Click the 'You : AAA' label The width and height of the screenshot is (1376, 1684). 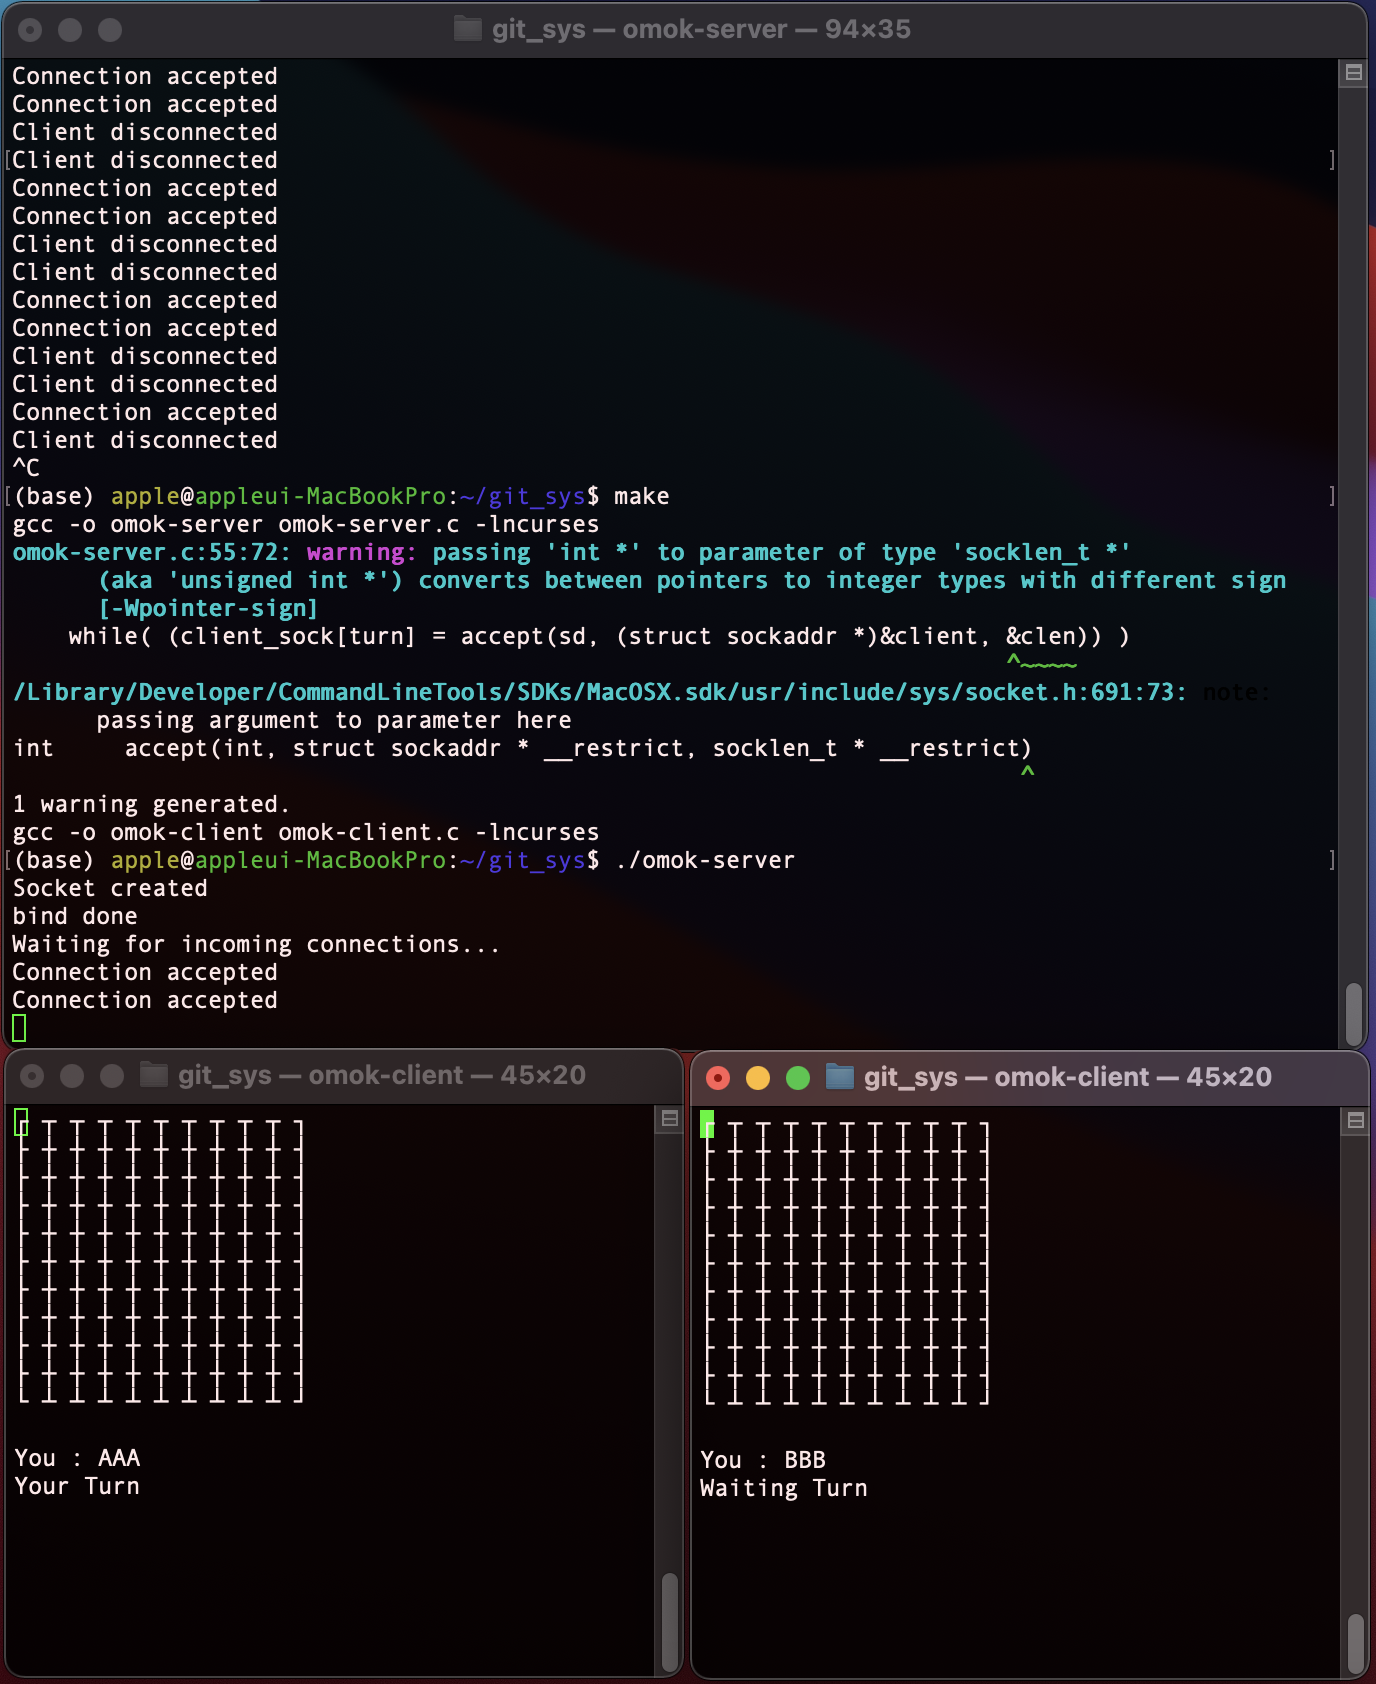coord(77,1458)
